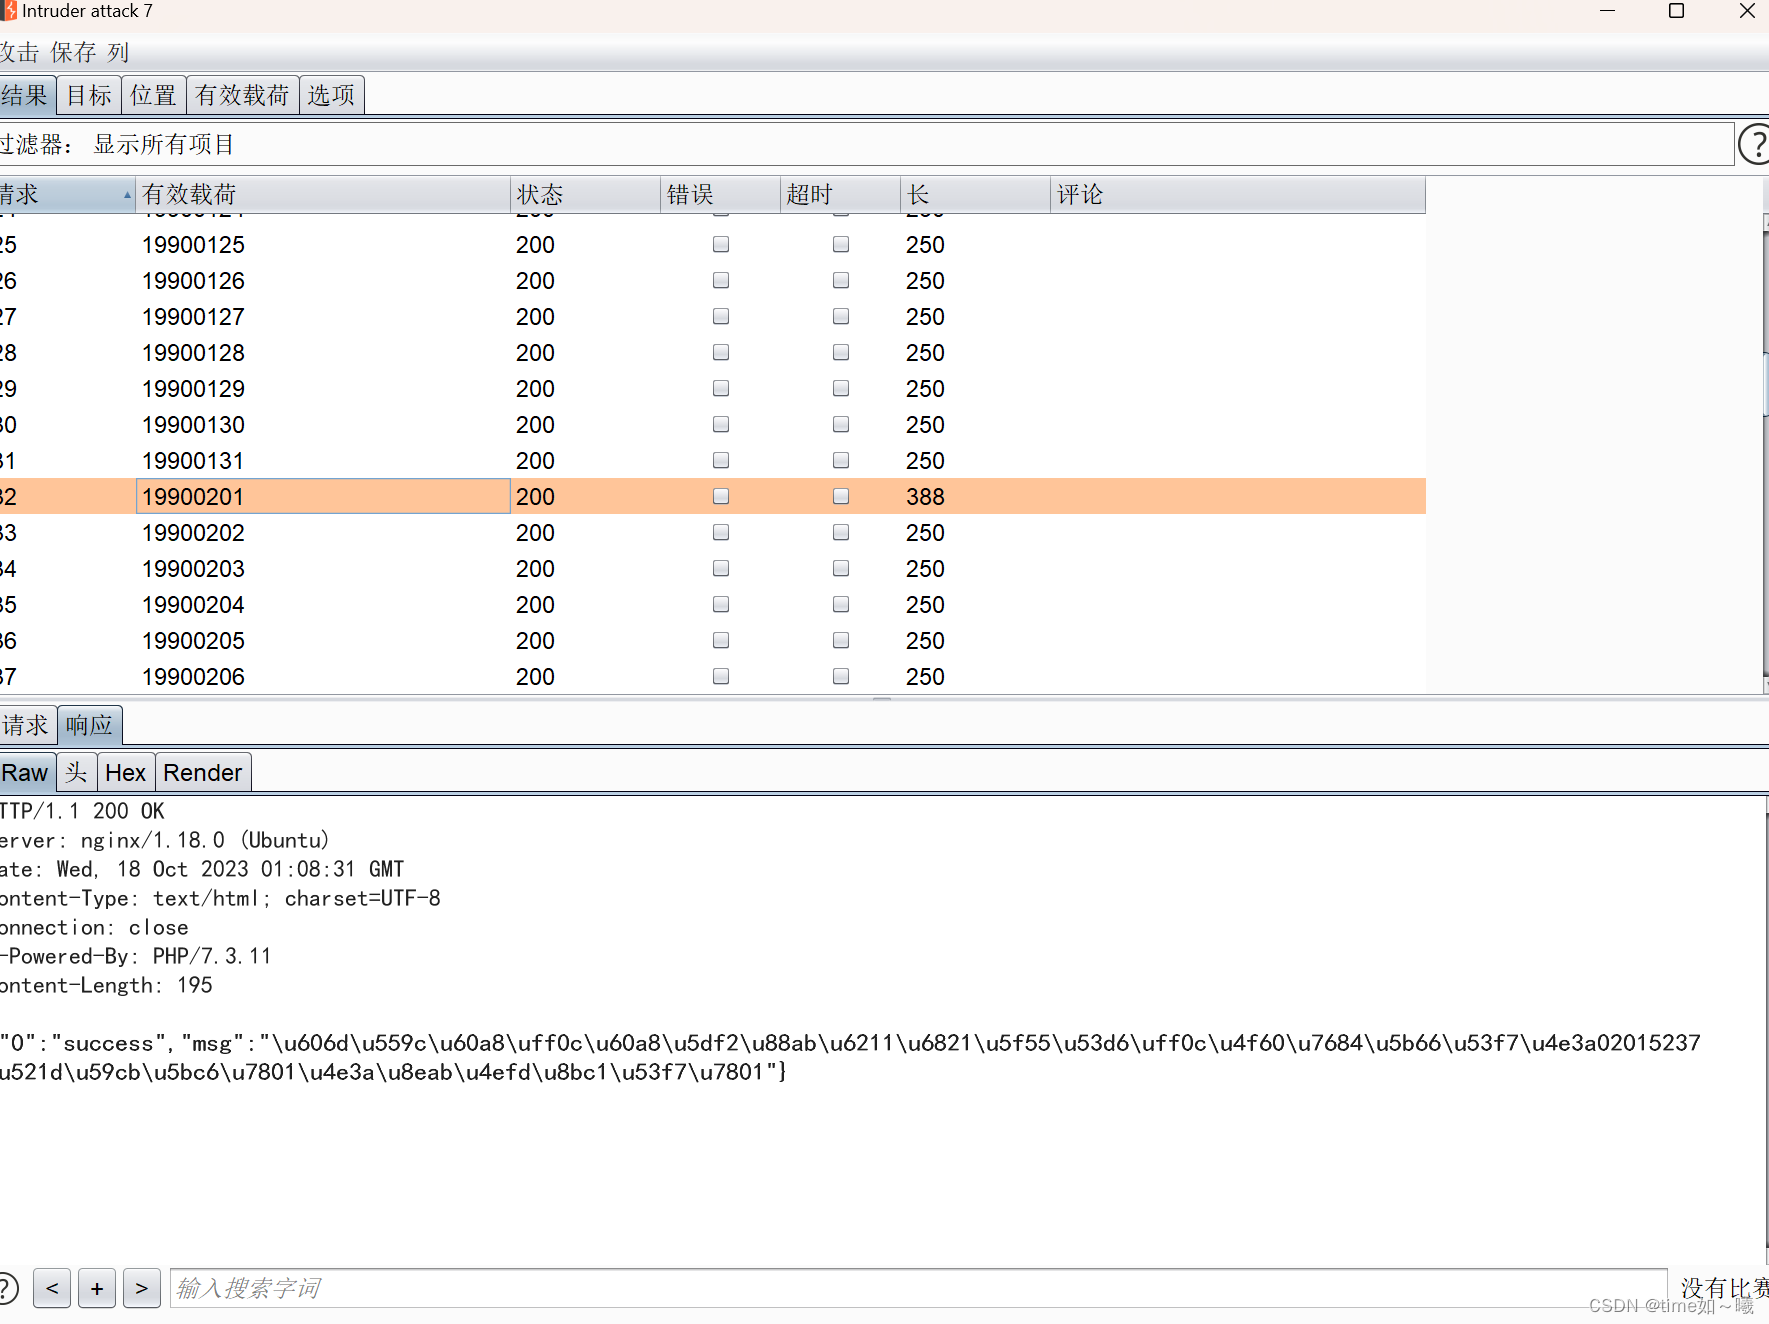Click the filter bar showing 显示所有项目
Image resolution: width=1769 pixels, height=1324 pixels.
(x=866, y=144)
